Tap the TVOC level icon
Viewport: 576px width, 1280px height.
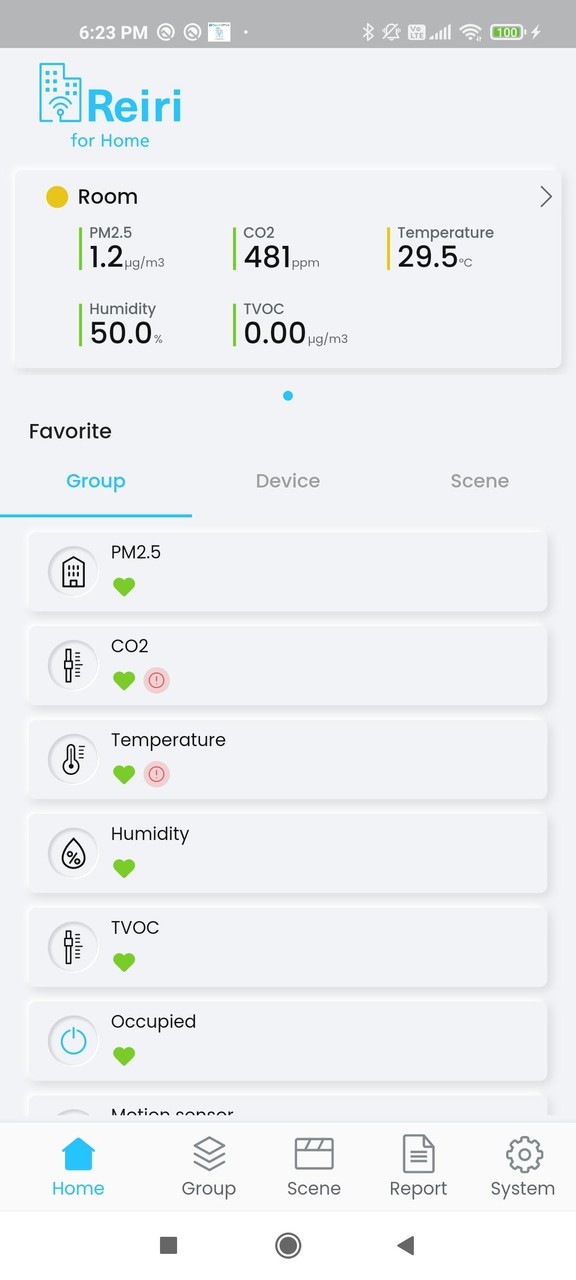tap(72, 947)
